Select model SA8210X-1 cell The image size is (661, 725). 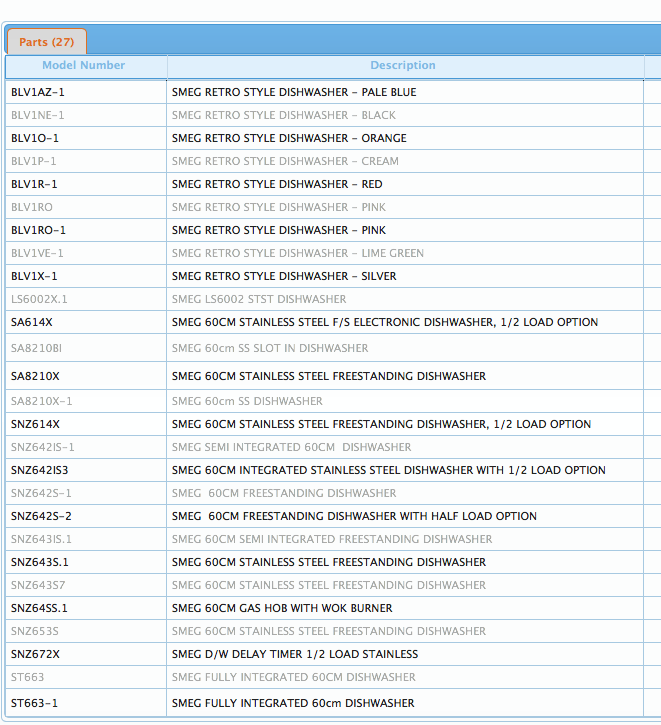click(86, 401)
